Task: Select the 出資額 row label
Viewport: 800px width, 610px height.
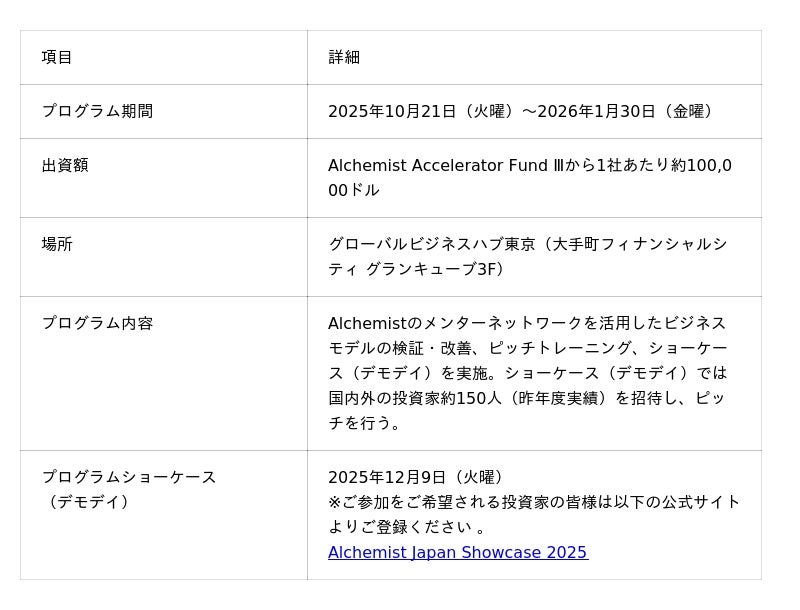Action: click(65, 165)
